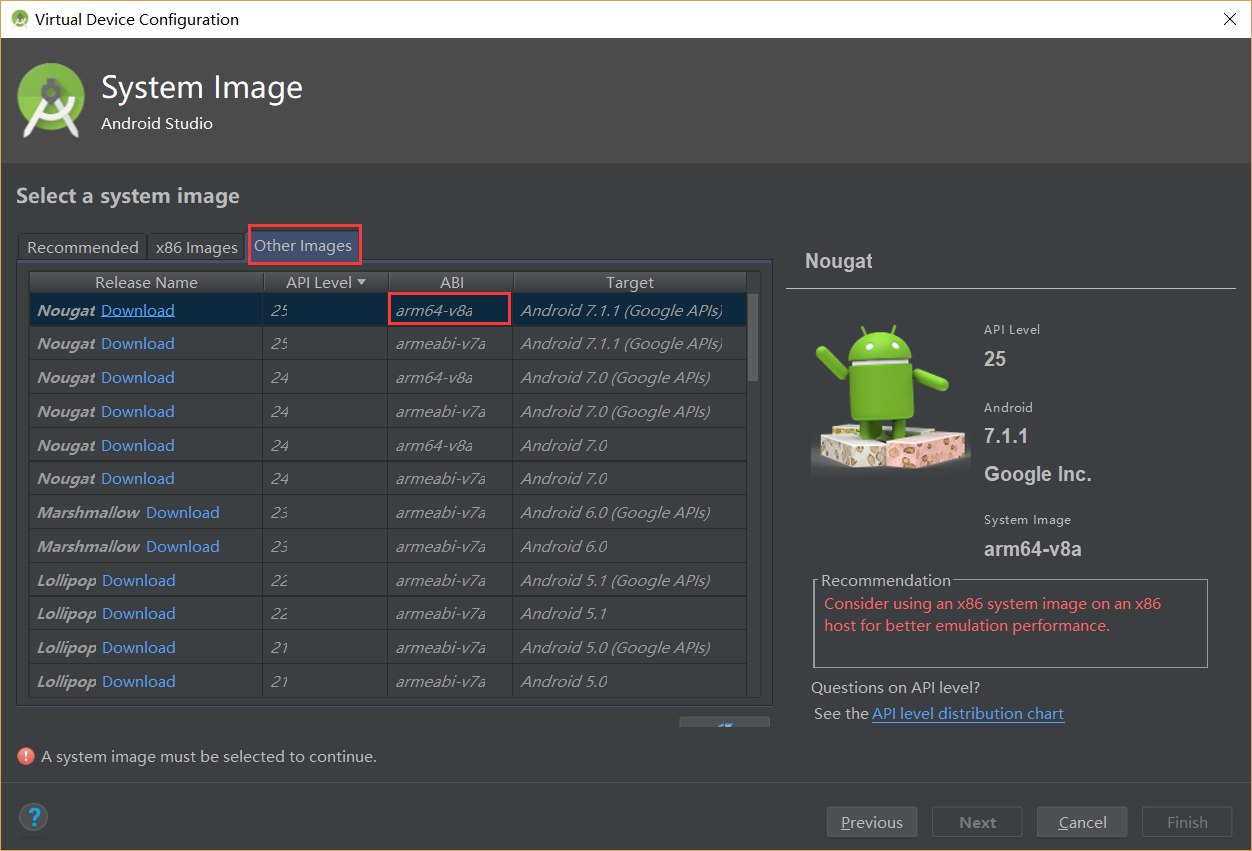Cancel the Virtual Device Configuration
1252x851 pixels.
[1081, 821]
